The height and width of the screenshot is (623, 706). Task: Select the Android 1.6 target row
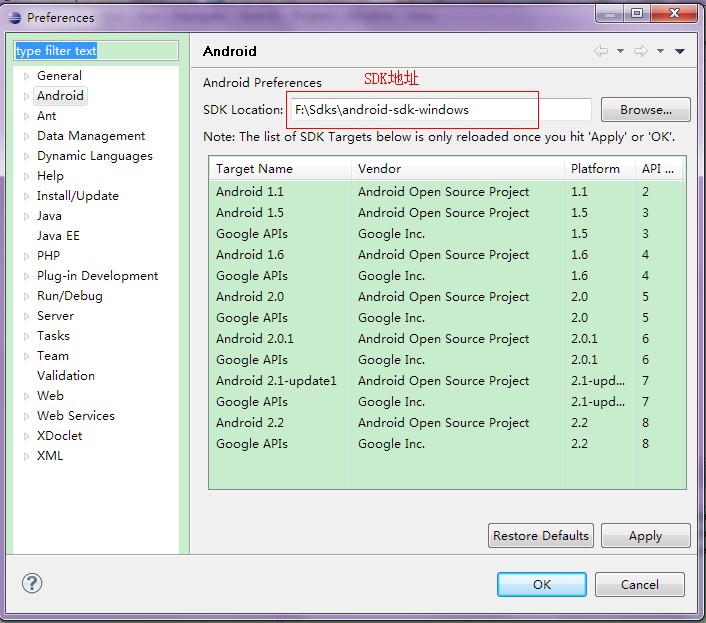coord(447,255)
